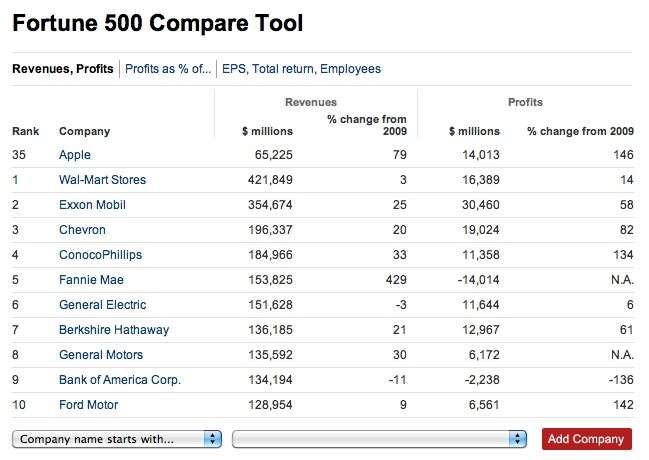Open the 'Company name starts with...' dropdown

click(117, 439)
